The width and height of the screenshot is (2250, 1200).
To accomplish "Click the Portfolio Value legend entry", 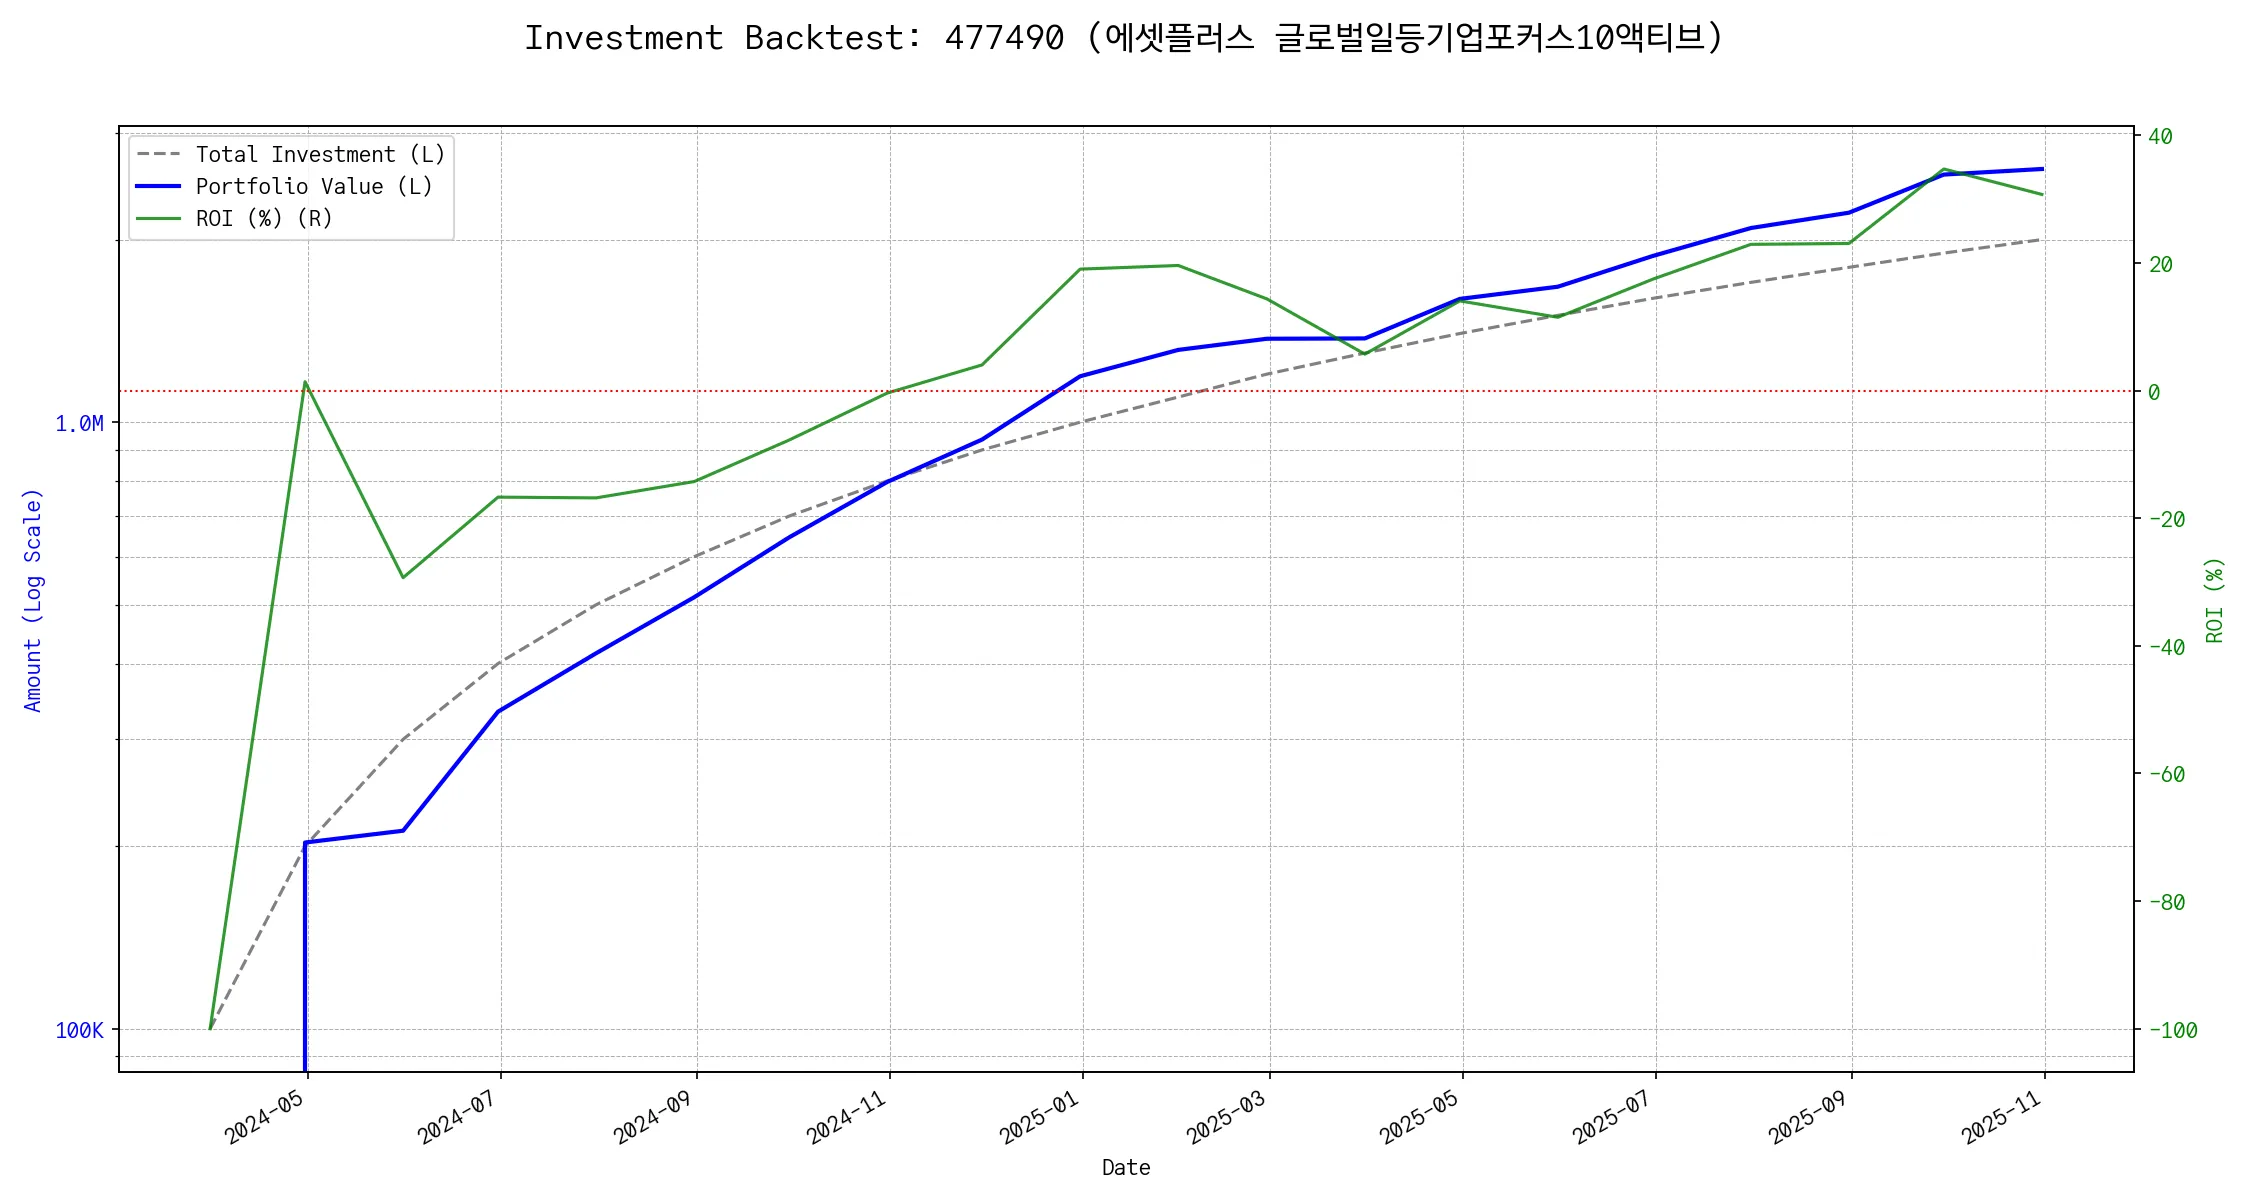I will pos(314,187).
